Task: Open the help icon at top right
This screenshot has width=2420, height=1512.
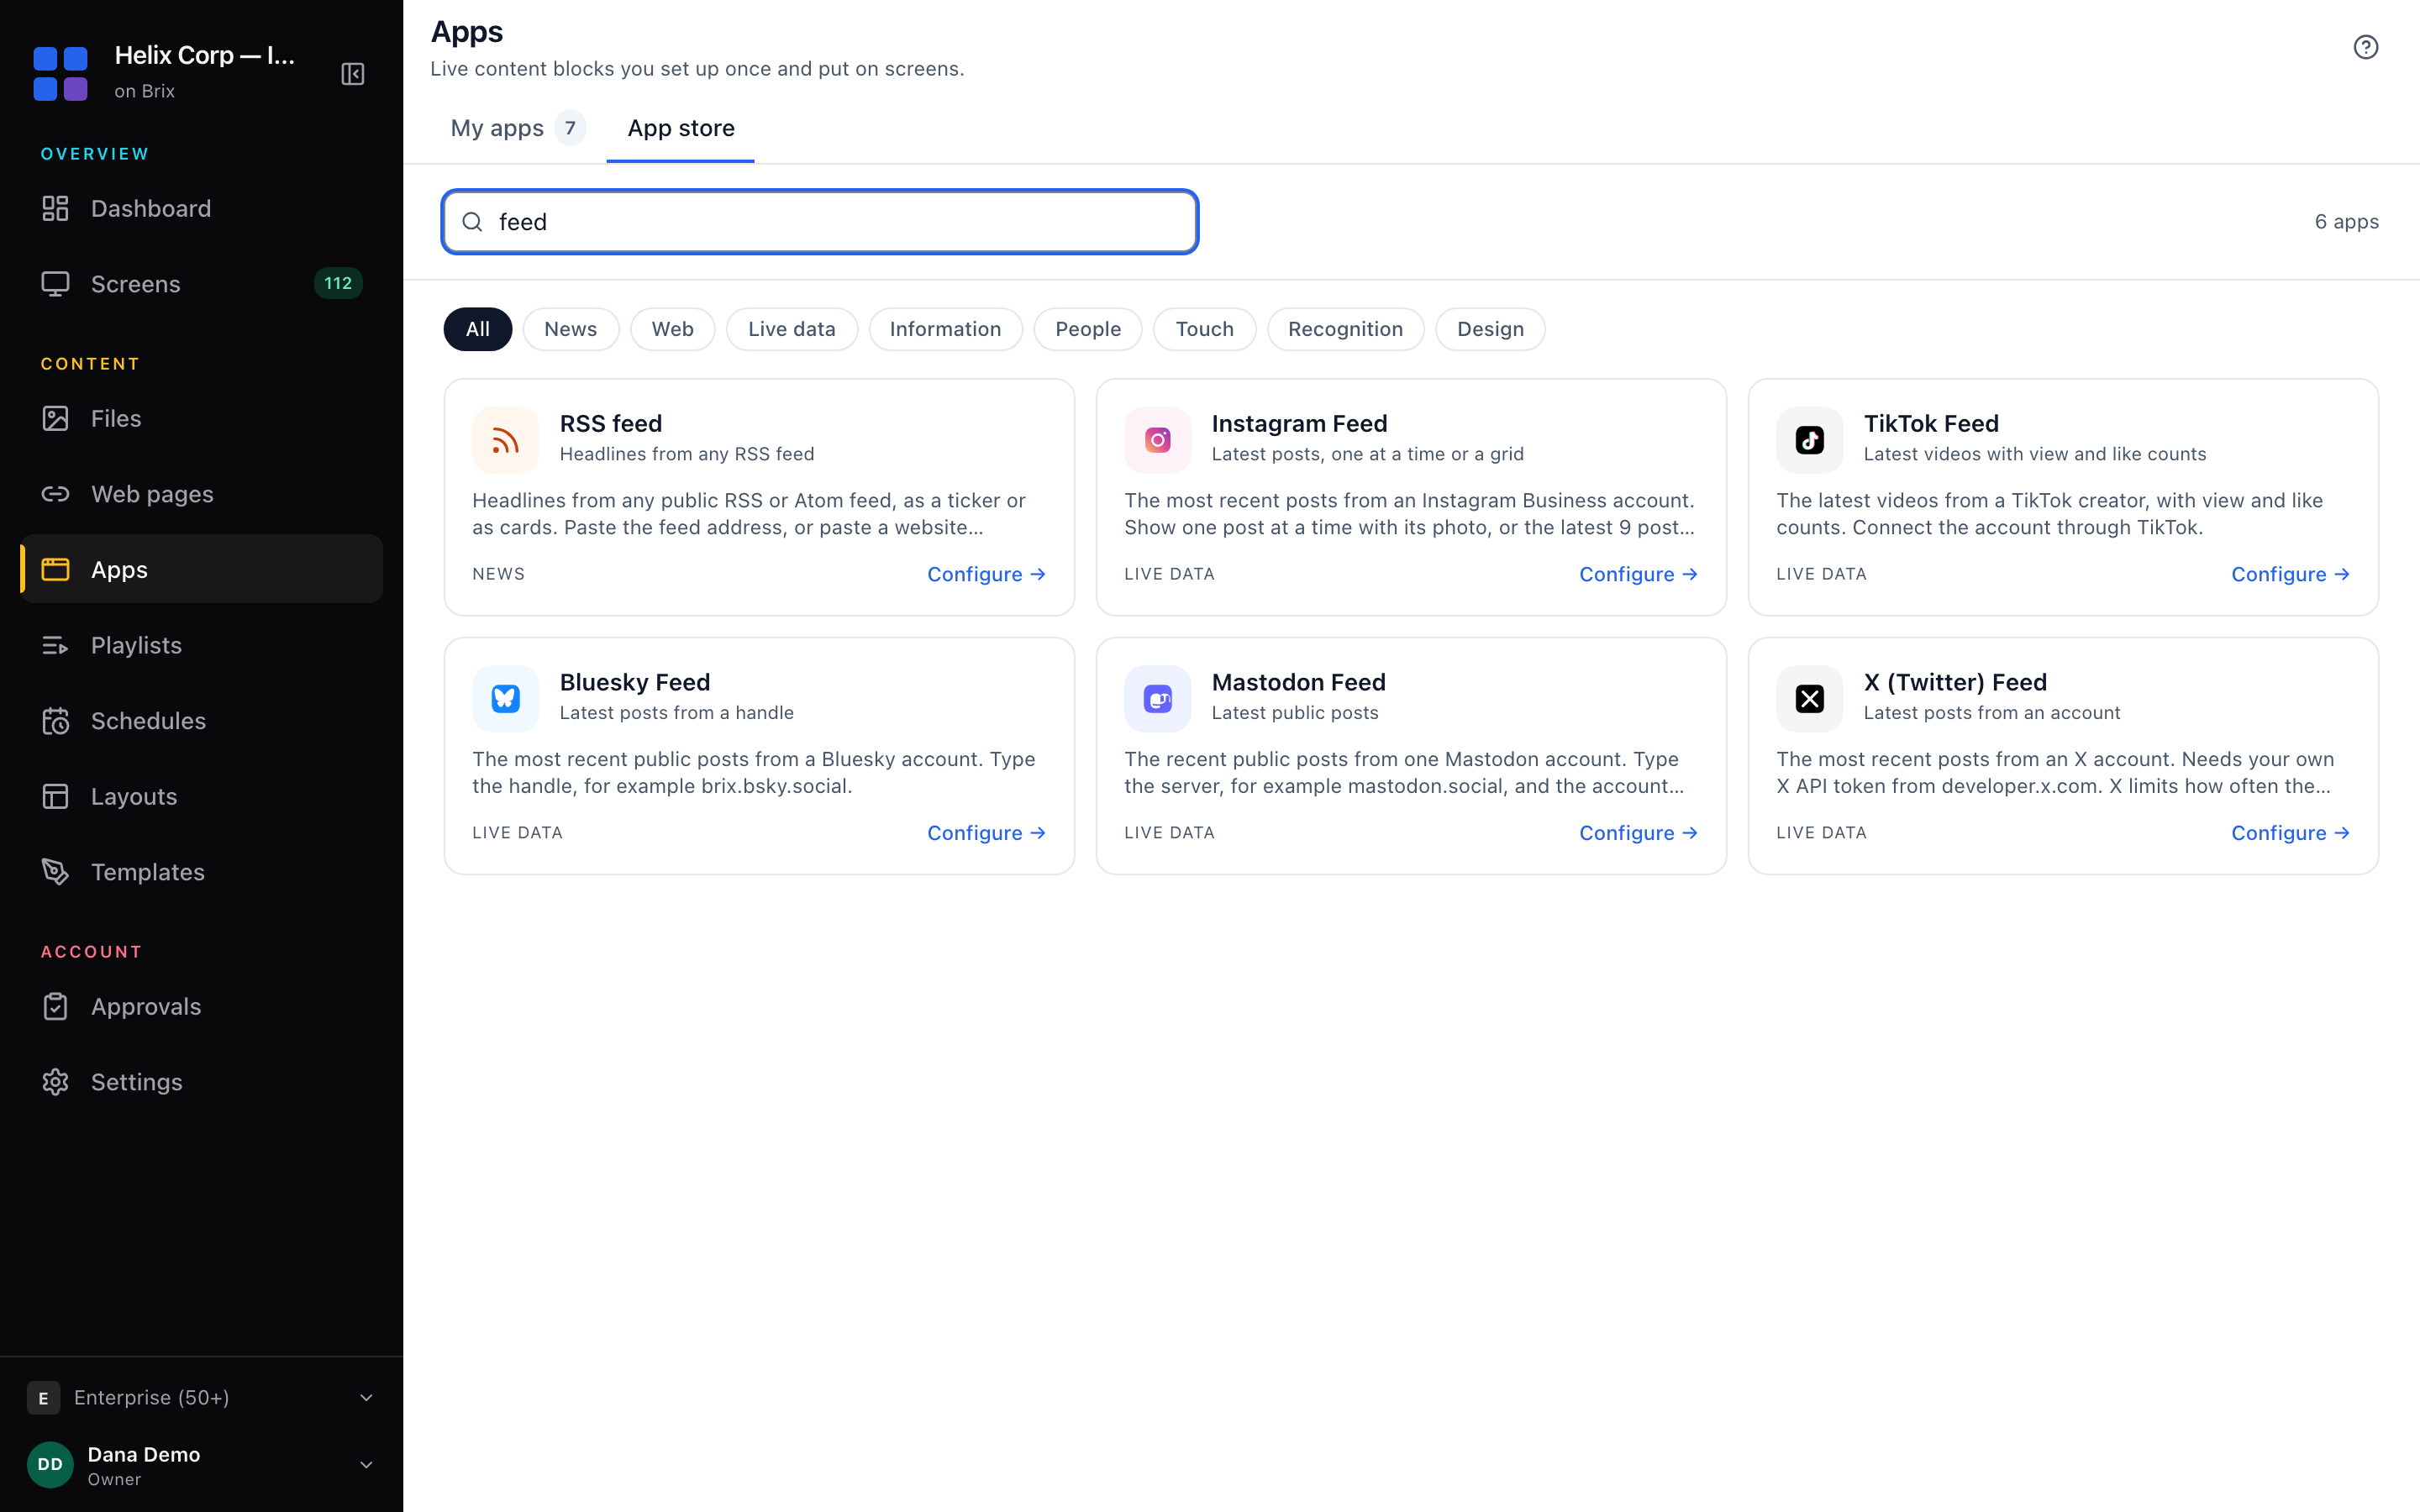Action: 2365,47
